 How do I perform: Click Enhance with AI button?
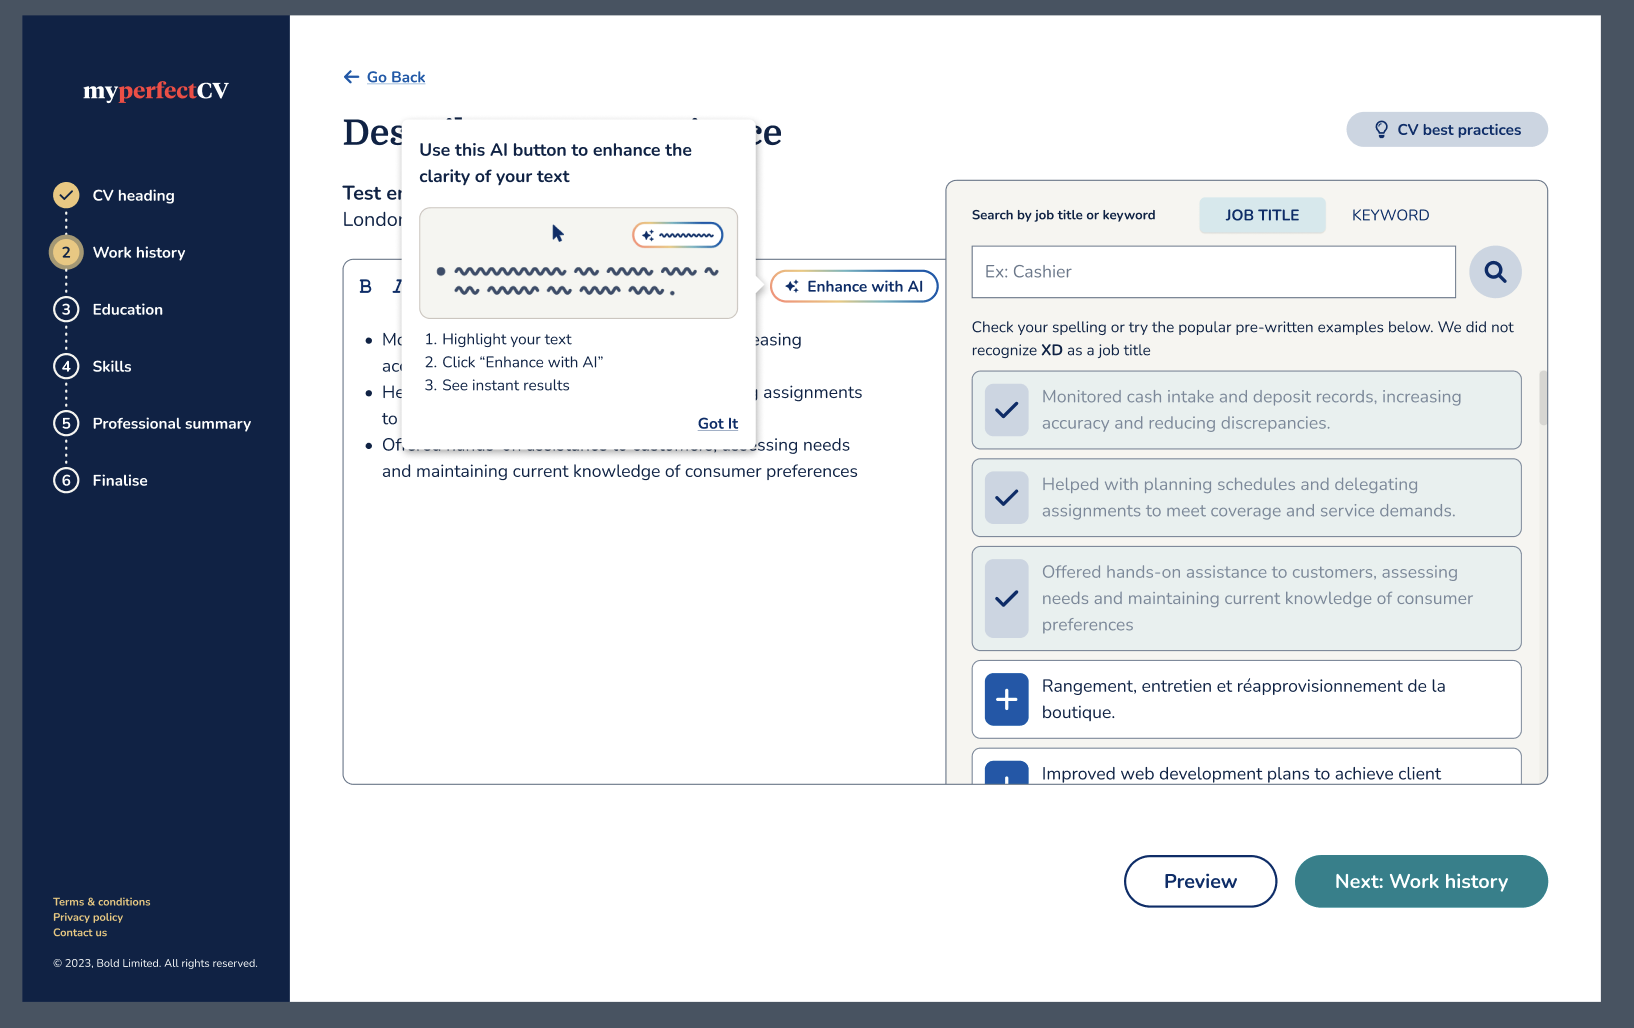point(854,286)
